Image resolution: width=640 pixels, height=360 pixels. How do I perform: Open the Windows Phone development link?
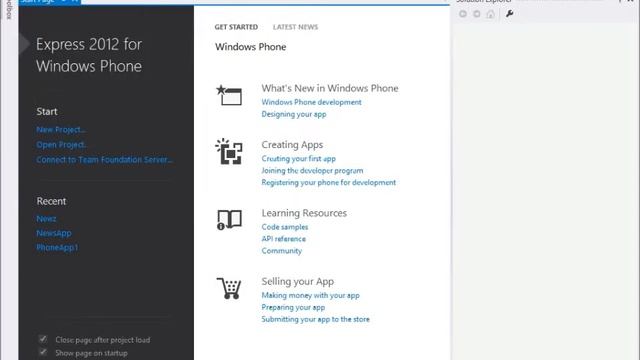pyautogui.click(x=311, y=102)
